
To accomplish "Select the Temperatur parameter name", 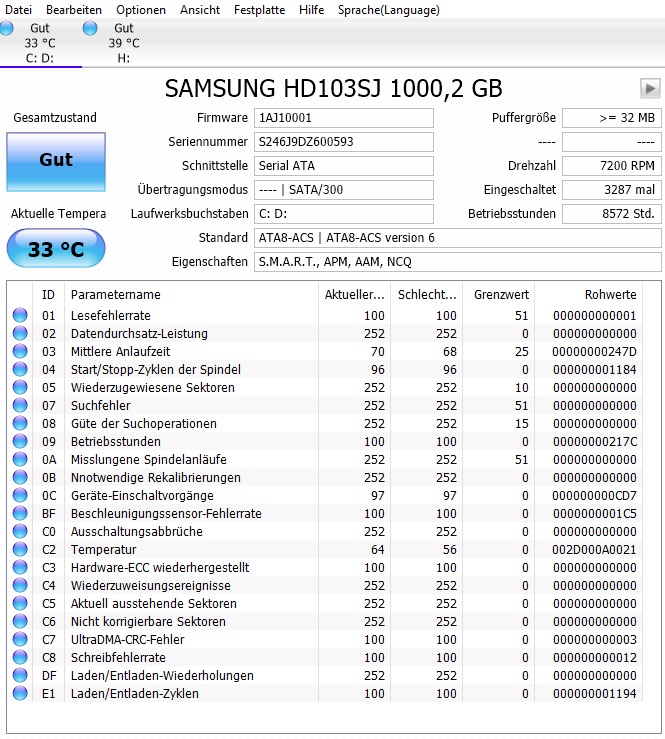I will pos(103,550).
